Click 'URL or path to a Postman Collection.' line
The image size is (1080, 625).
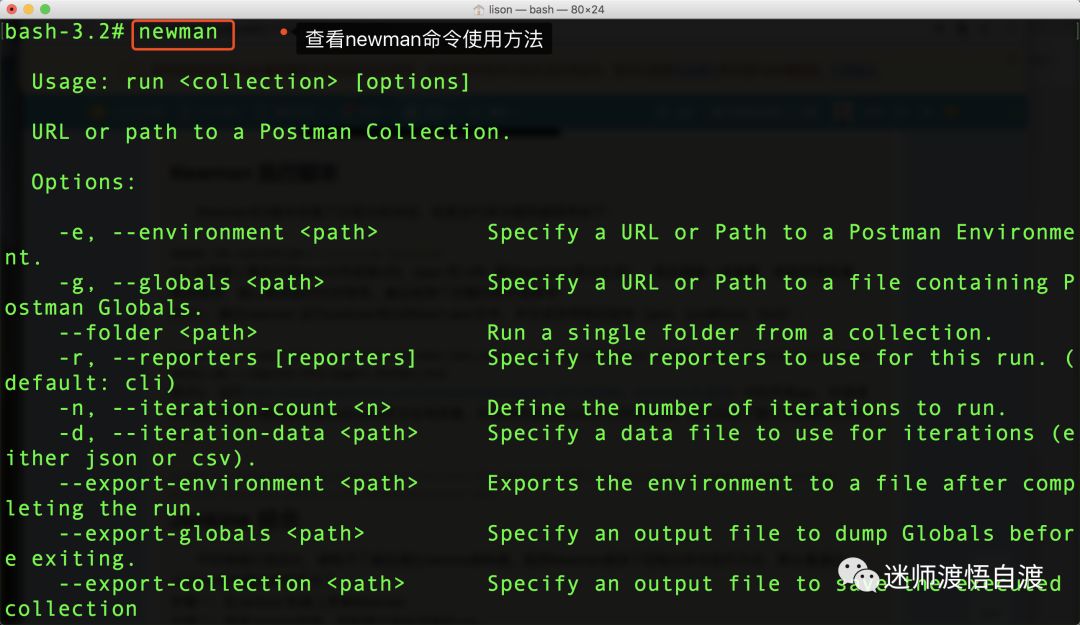[x=271, y=132]
